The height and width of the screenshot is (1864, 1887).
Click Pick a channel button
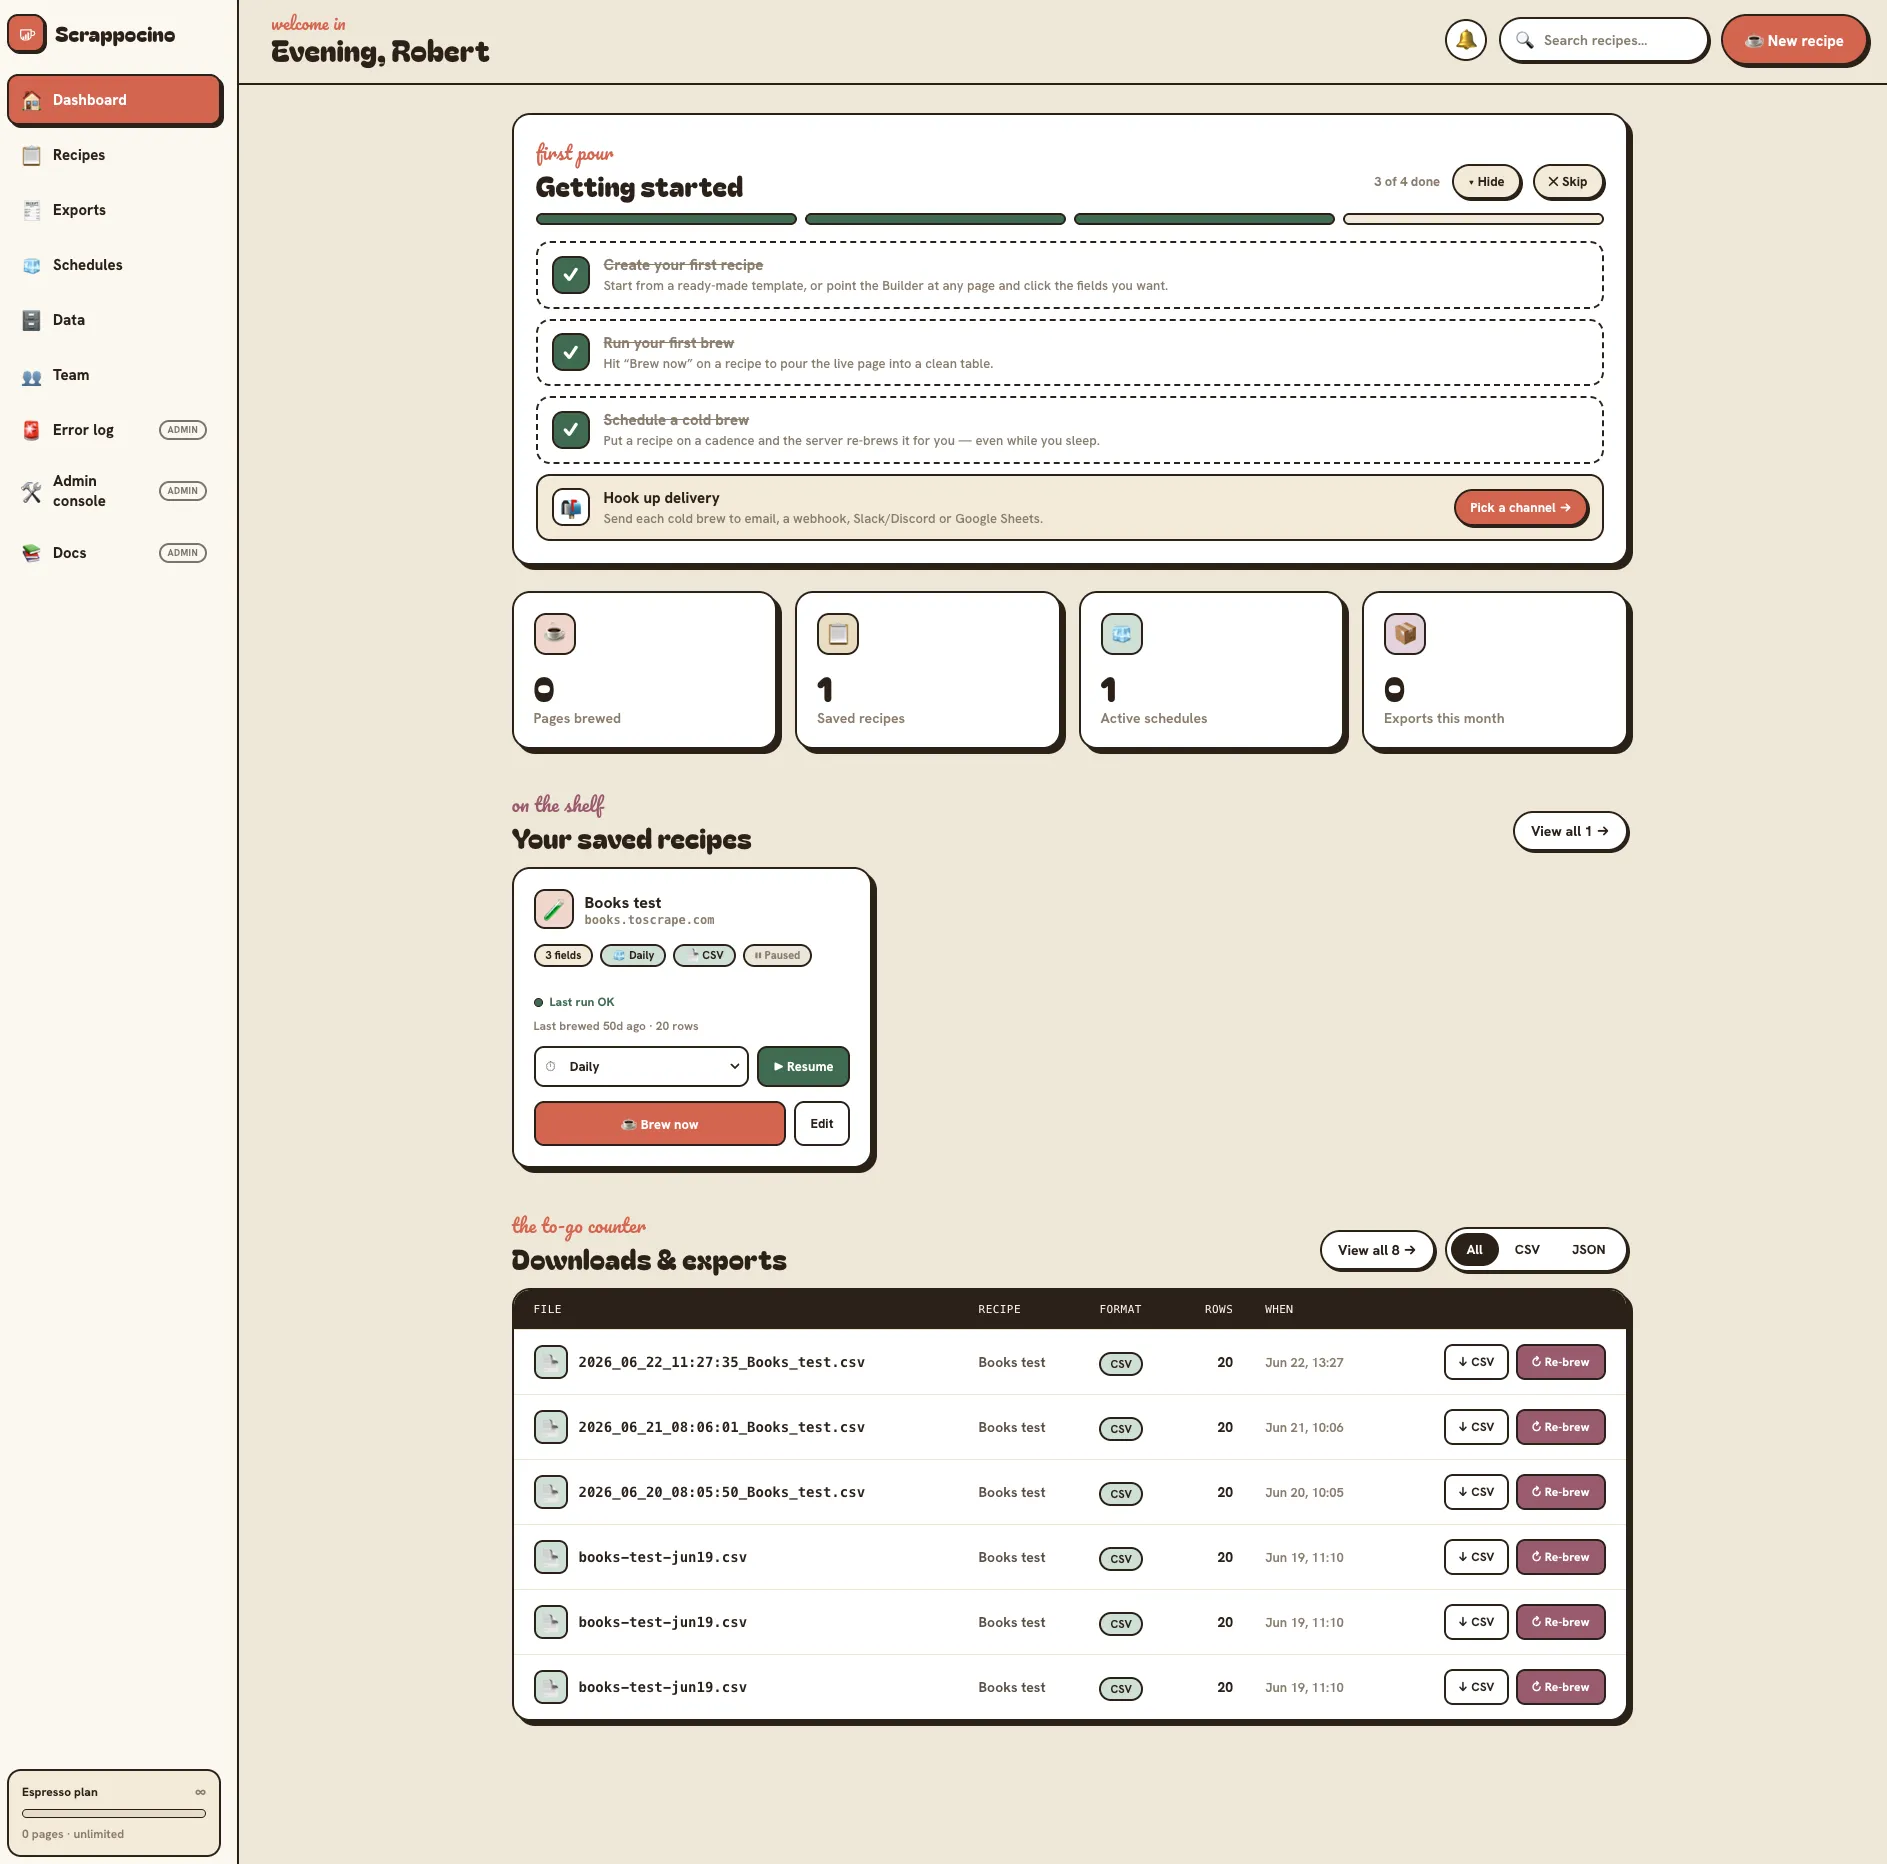pos(1520,508)
